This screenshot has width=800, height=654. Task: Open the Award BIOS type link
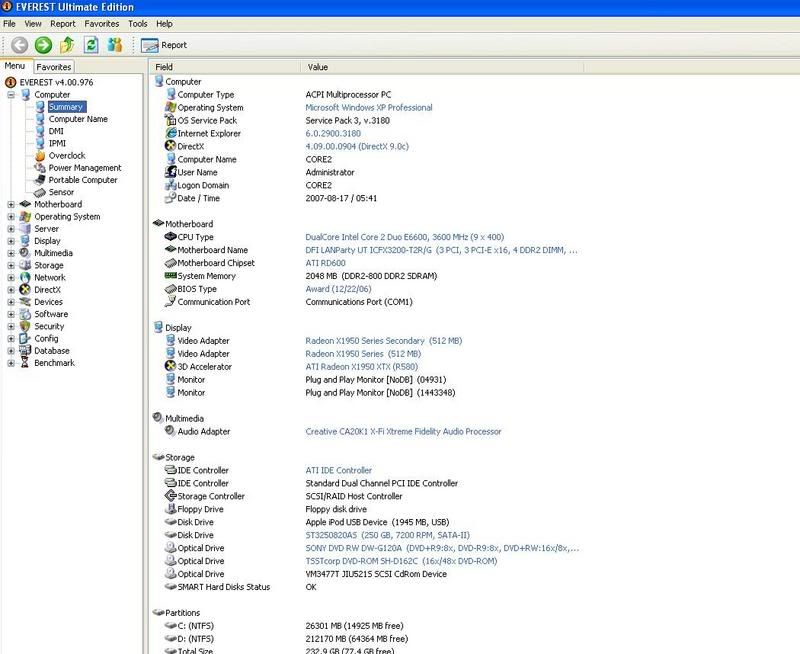[338, 289]
